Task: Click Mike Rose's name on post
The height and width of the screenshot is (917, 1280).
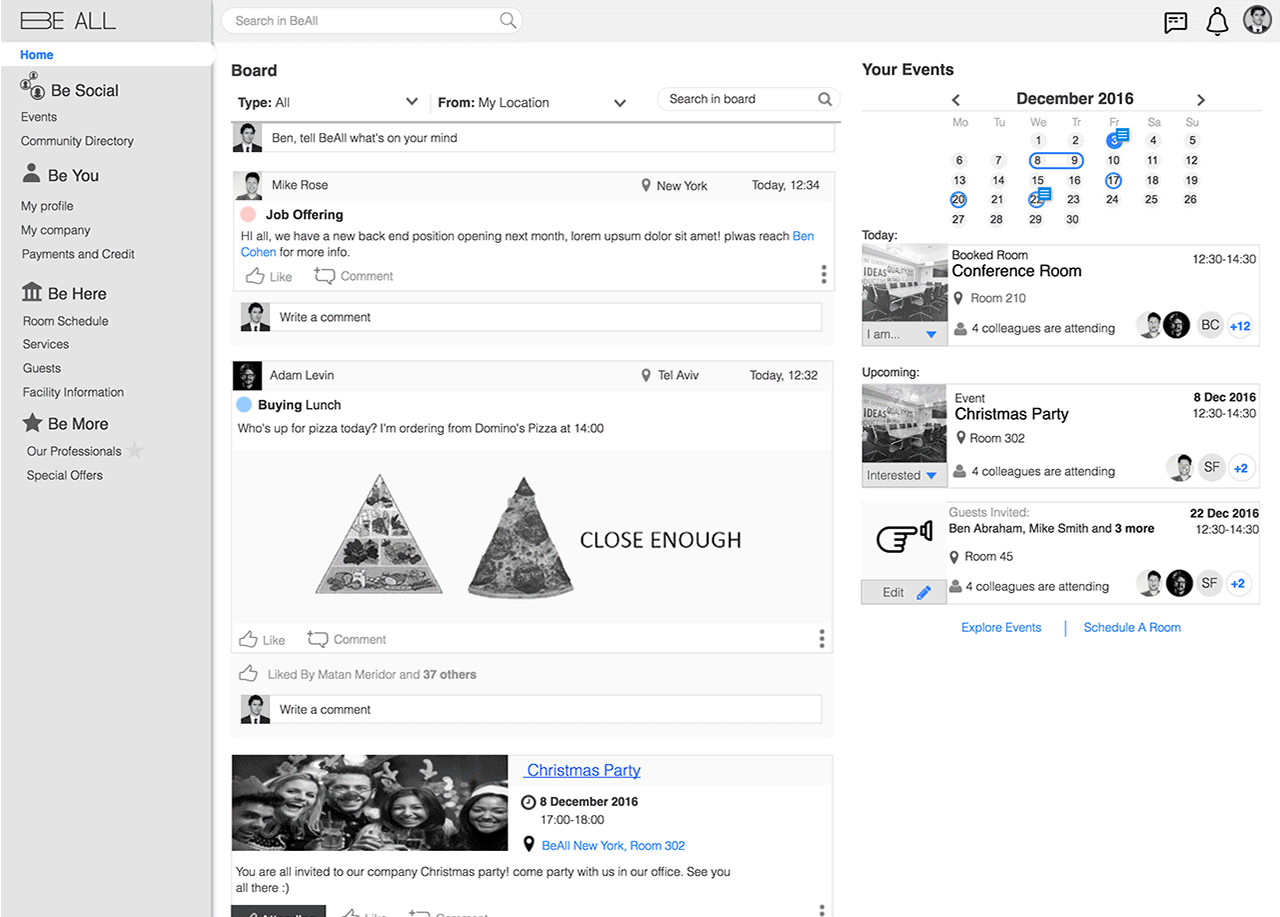Action: tap(300, 185)
